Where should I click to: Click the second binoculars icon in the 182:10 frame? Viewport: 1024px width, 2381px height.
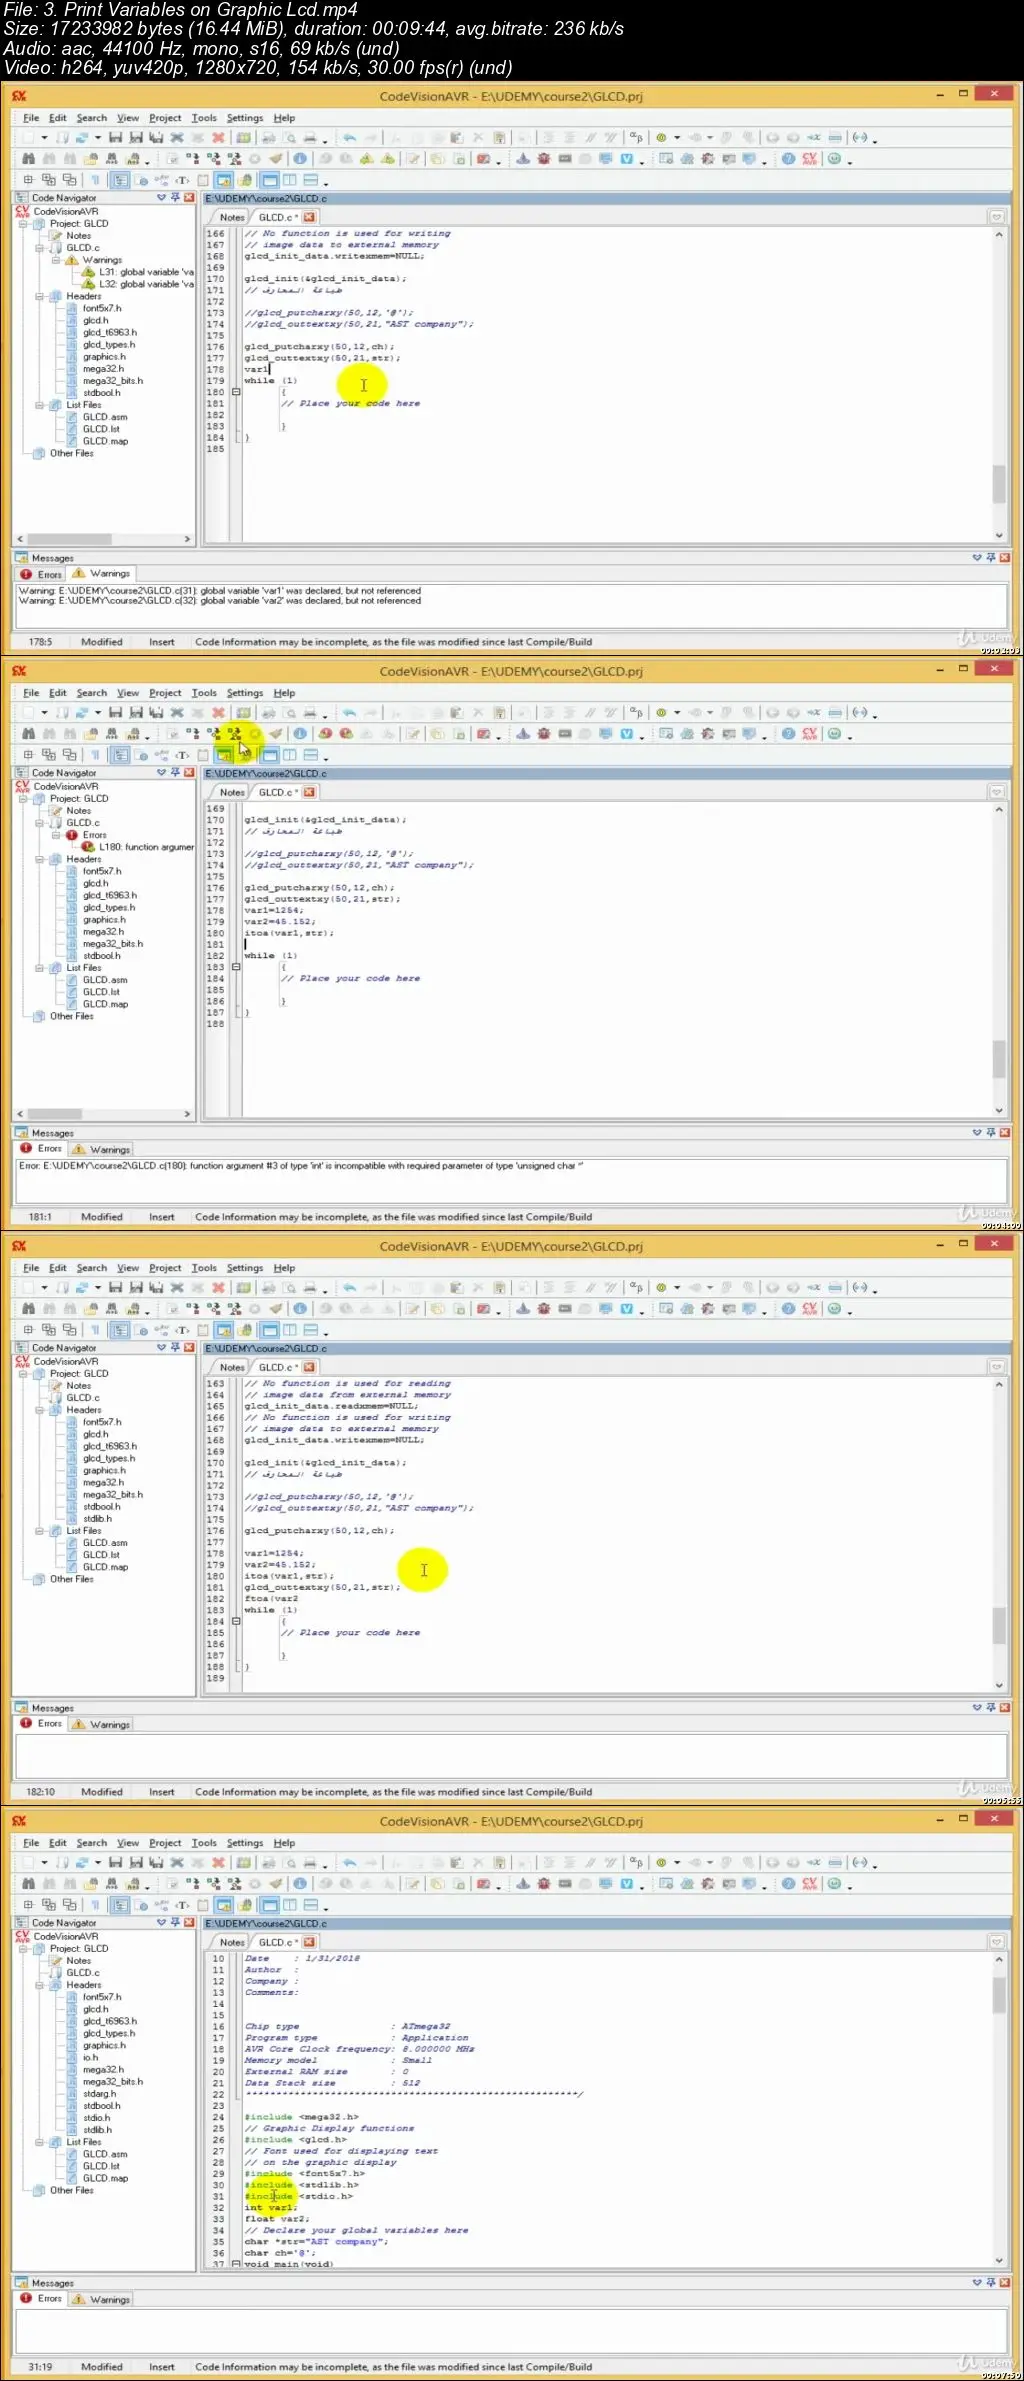point(49,1309)
